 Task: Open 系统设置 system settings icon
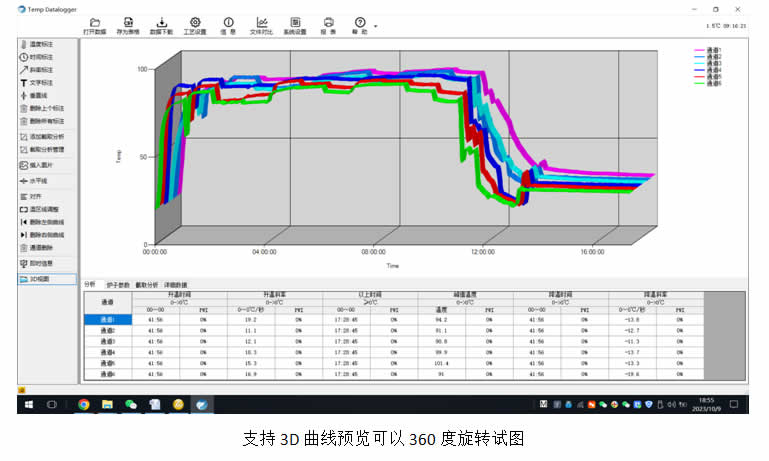(x=295, y=26)
